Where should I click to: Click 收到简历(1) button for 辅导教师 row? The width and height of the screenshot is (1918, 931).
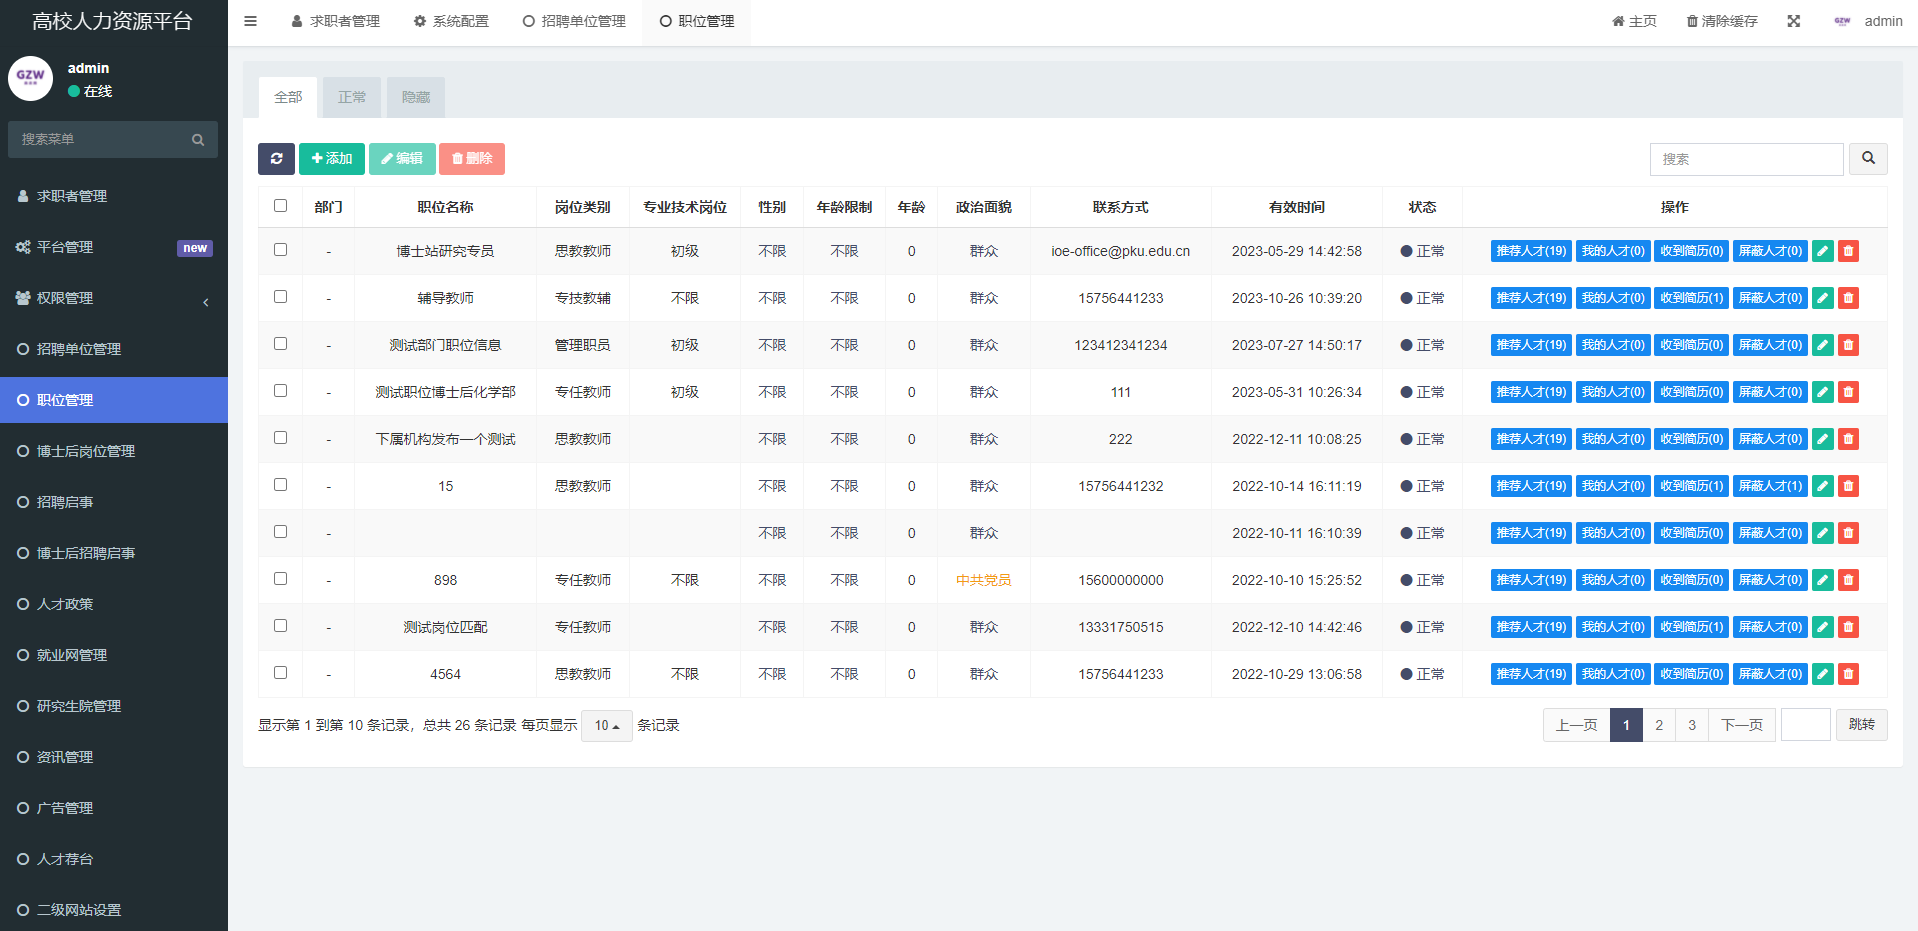pyautogui.click(x=1690, y=298)
